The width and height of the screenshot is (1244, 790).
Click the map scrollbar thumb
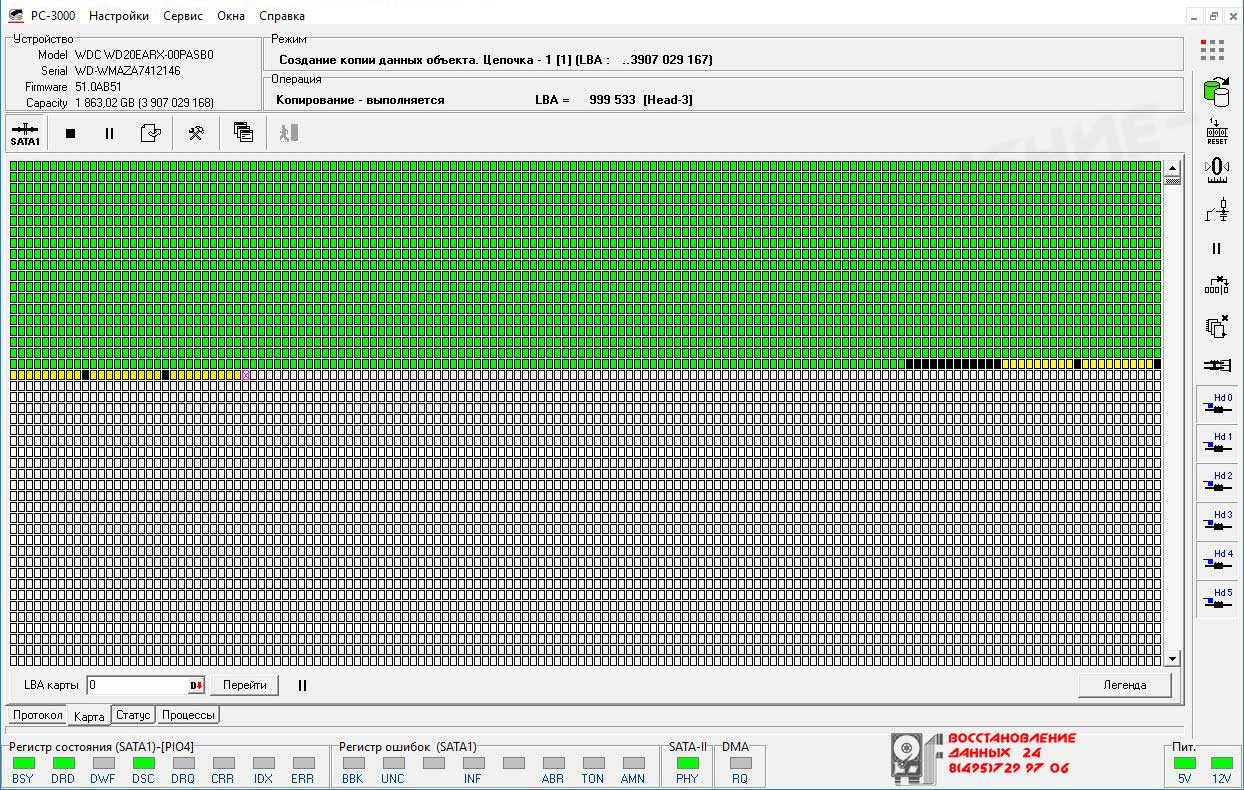tap(1172, 181)
